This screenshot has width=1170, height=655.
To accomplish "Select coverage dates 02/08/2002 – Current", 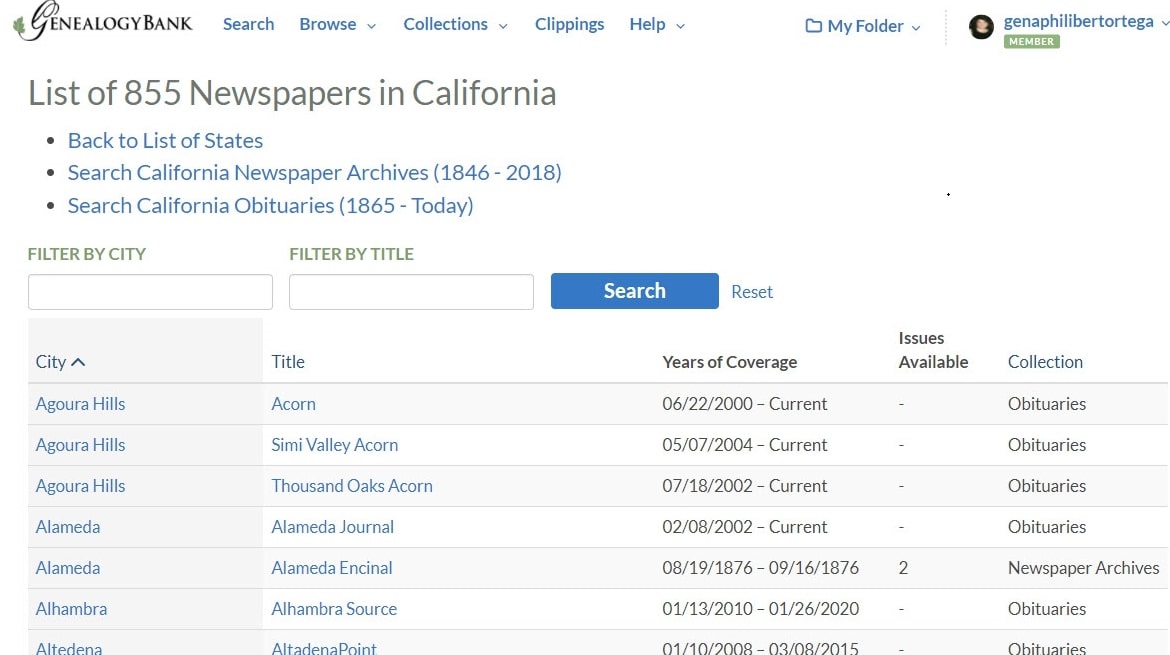I will pyautogui.click(x=744, y=527).
